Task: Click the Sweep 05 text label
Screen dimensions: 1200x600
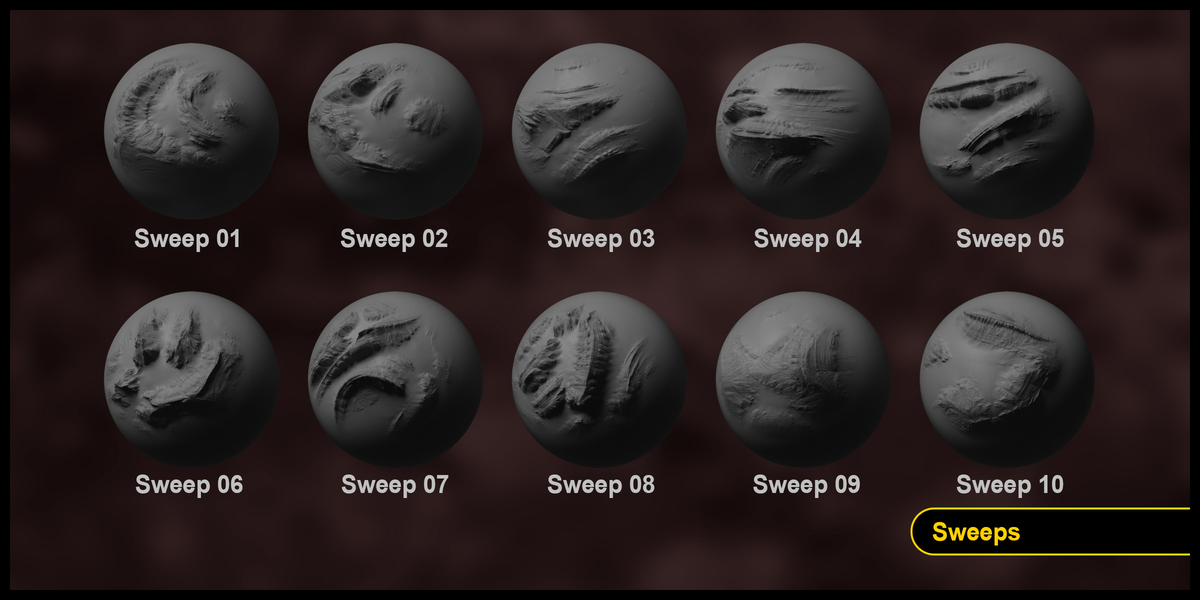Action: pyautogui.click(x=1010, y=240)
